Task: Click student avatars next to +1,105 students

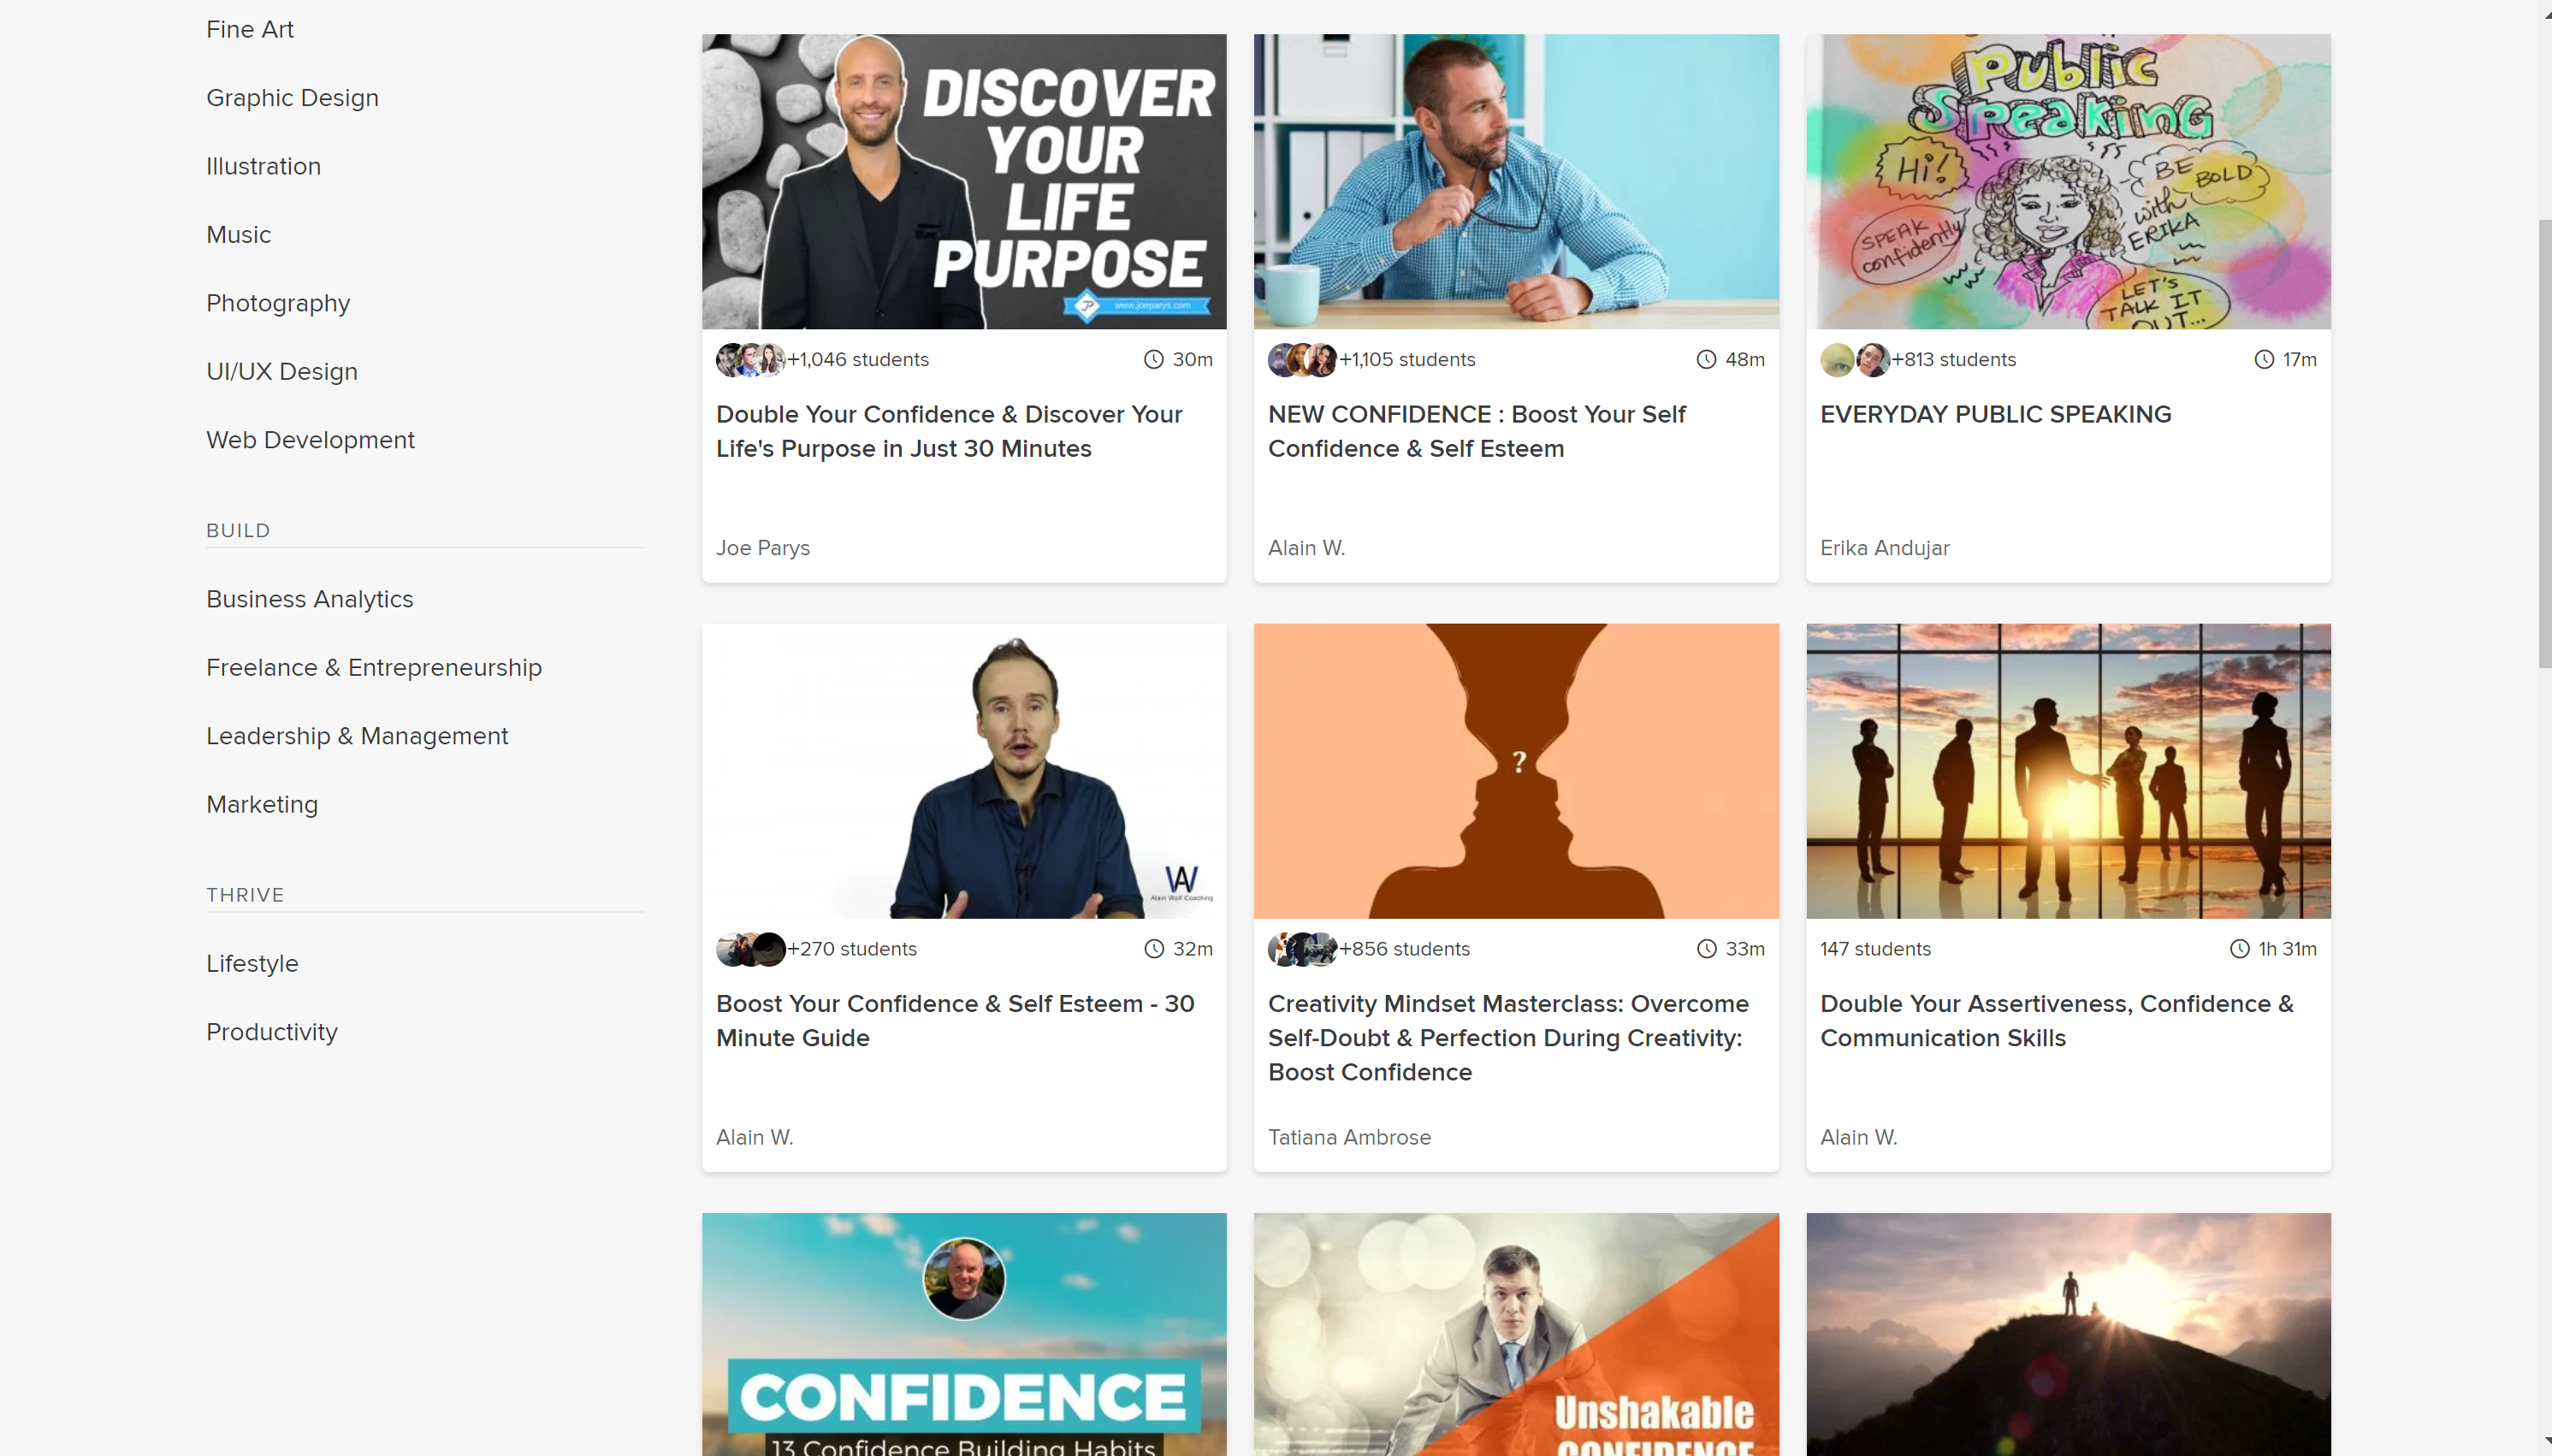Action: click(1302, 359)
